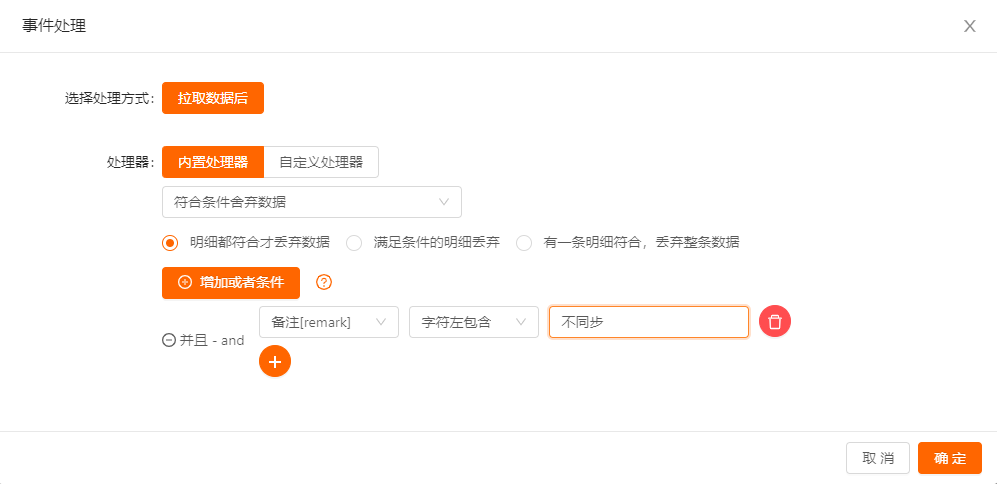This screenshot has height=484, width=997.
Task: Open the 字符左包含 operator dropdown
Action: pyautogui.click(x=473, y=322)
